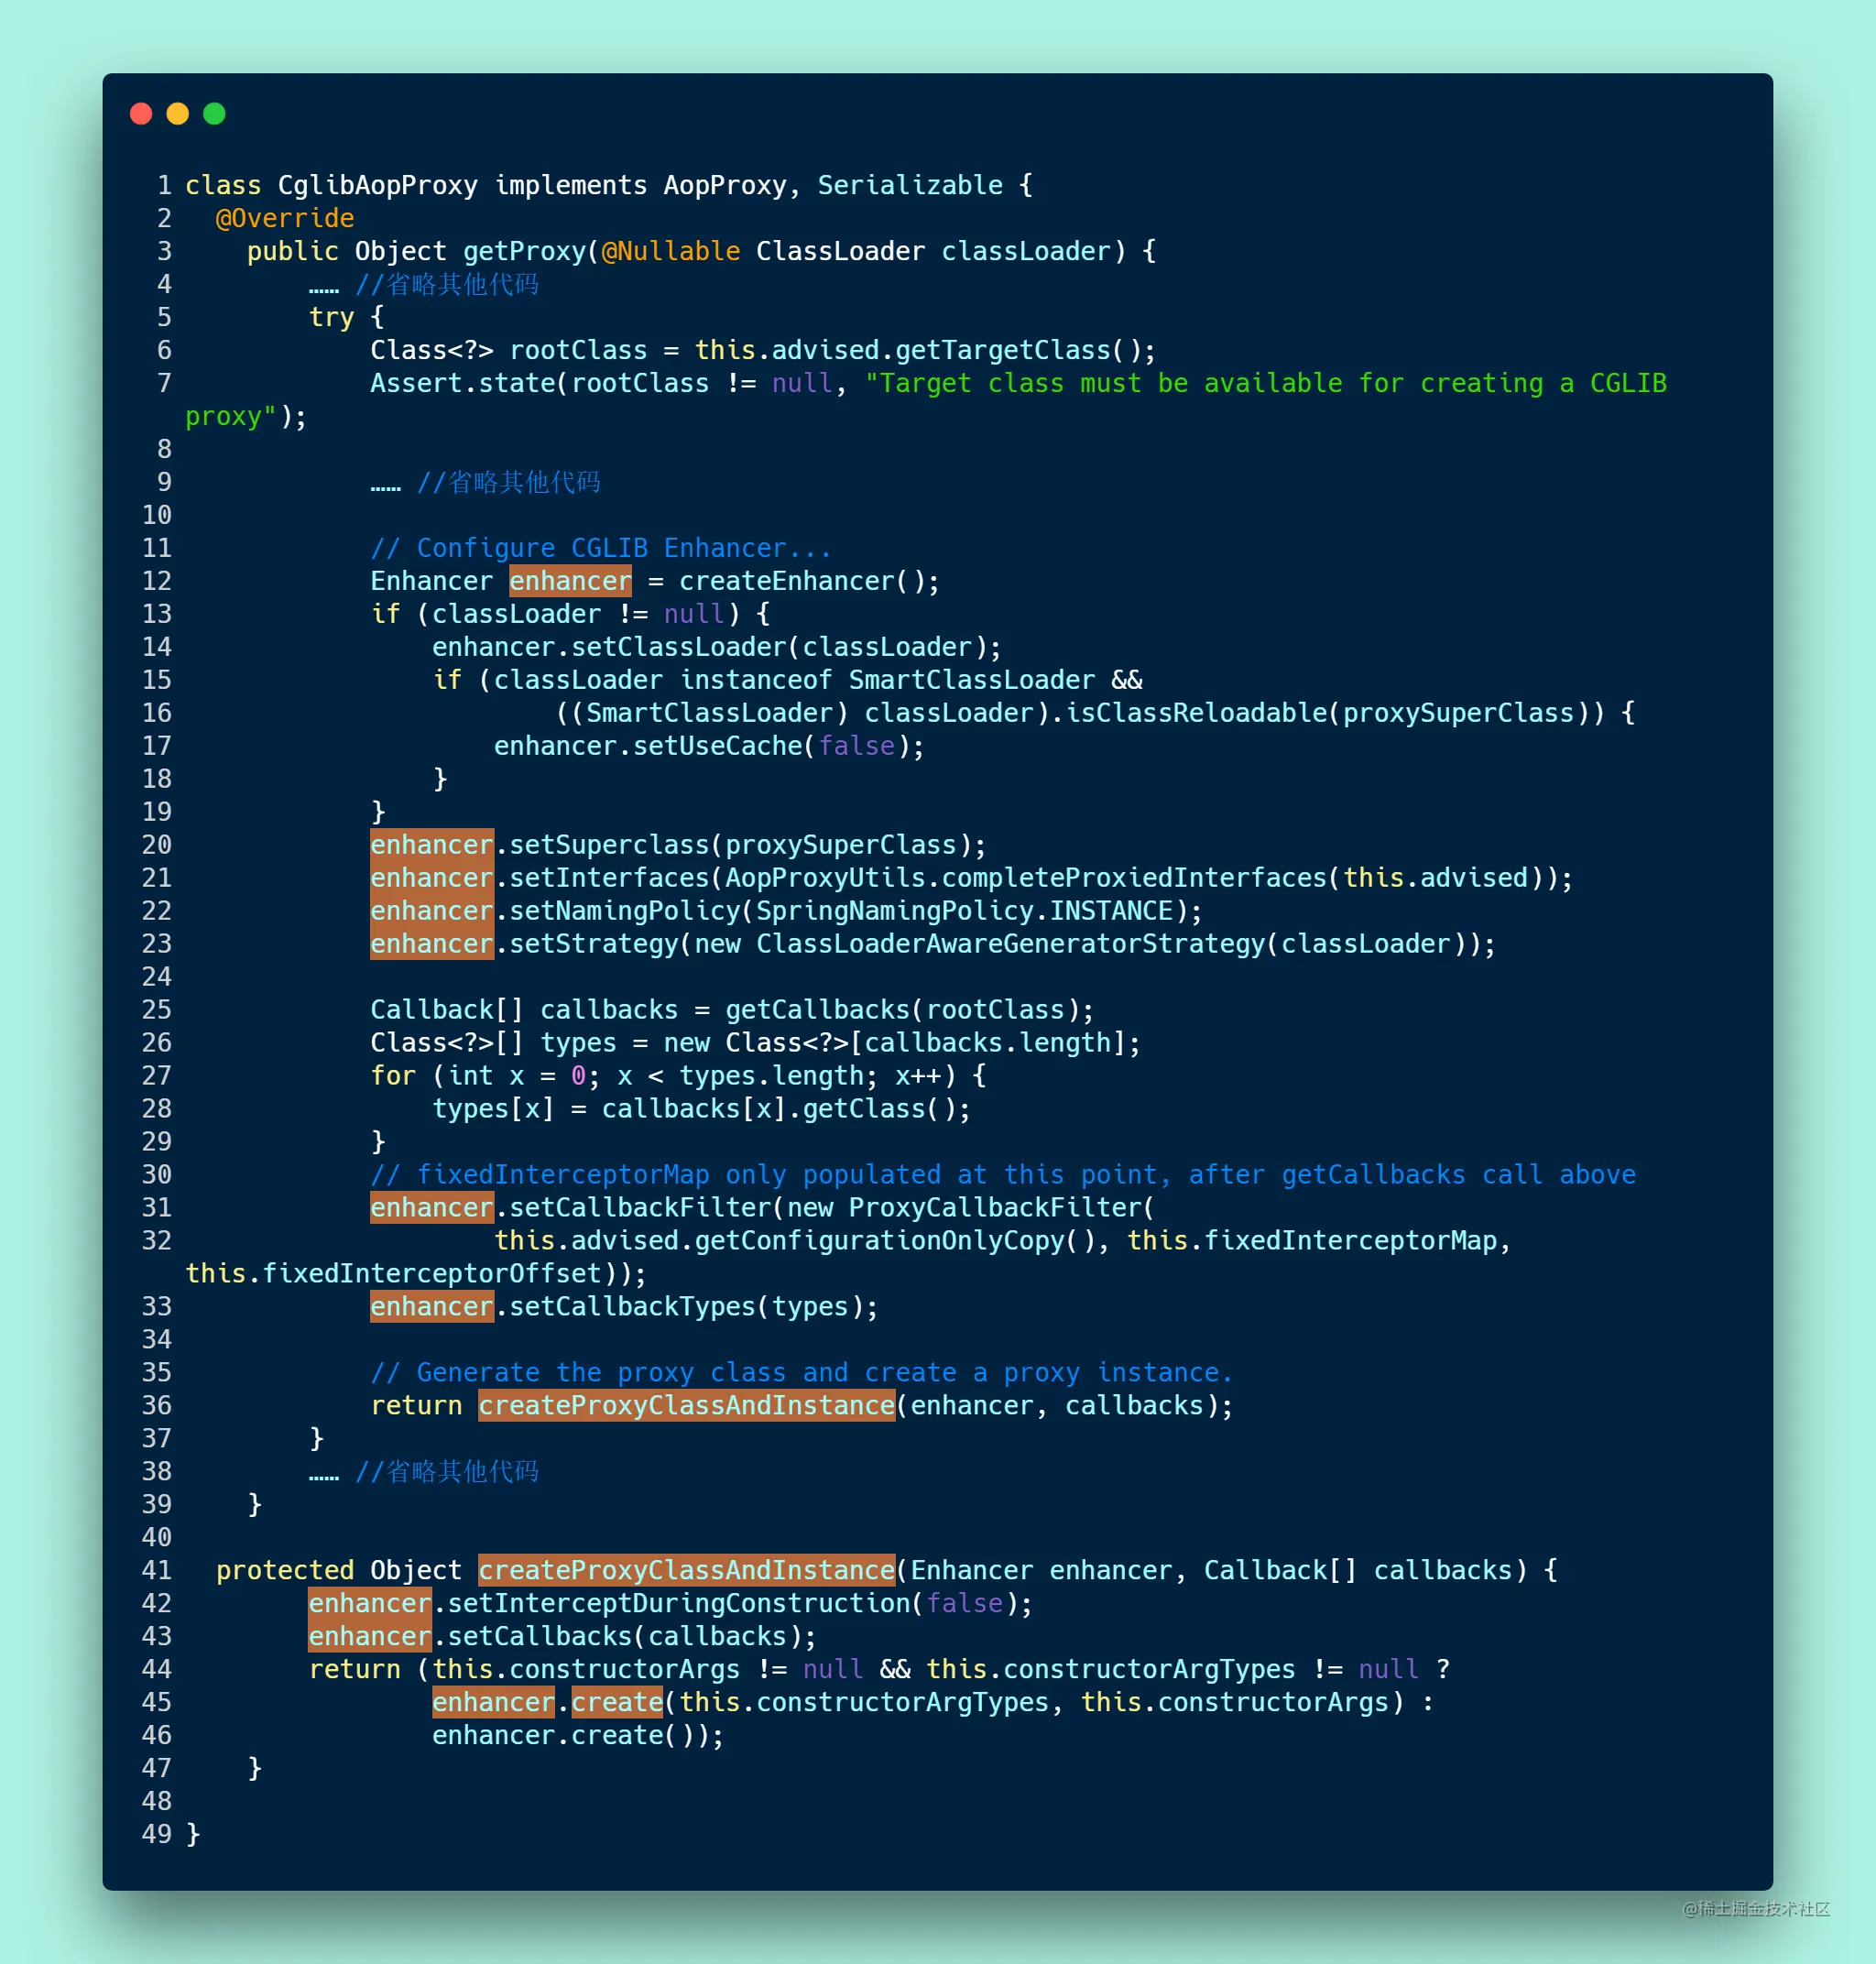Click the @Override annotation on line 2
This screenshot has width=1876, height=1964.
[285, 218]
